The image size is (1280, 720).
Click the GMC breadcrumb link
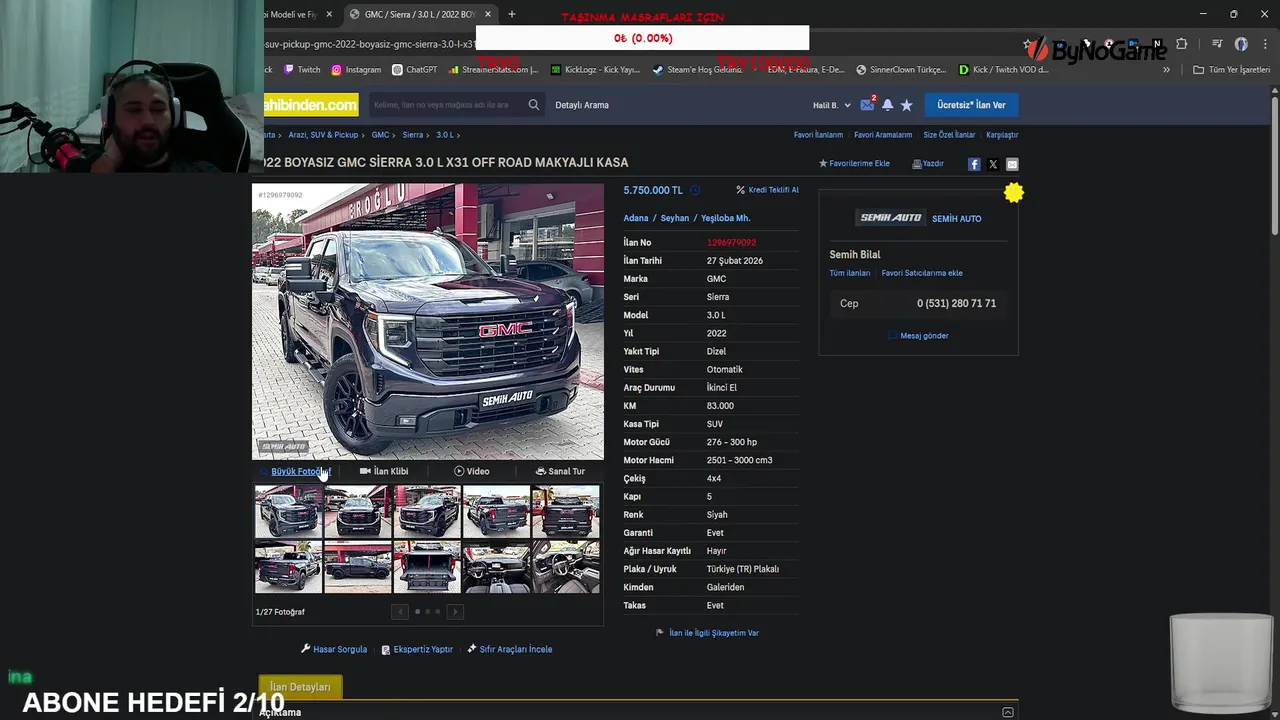pos(380,135)
